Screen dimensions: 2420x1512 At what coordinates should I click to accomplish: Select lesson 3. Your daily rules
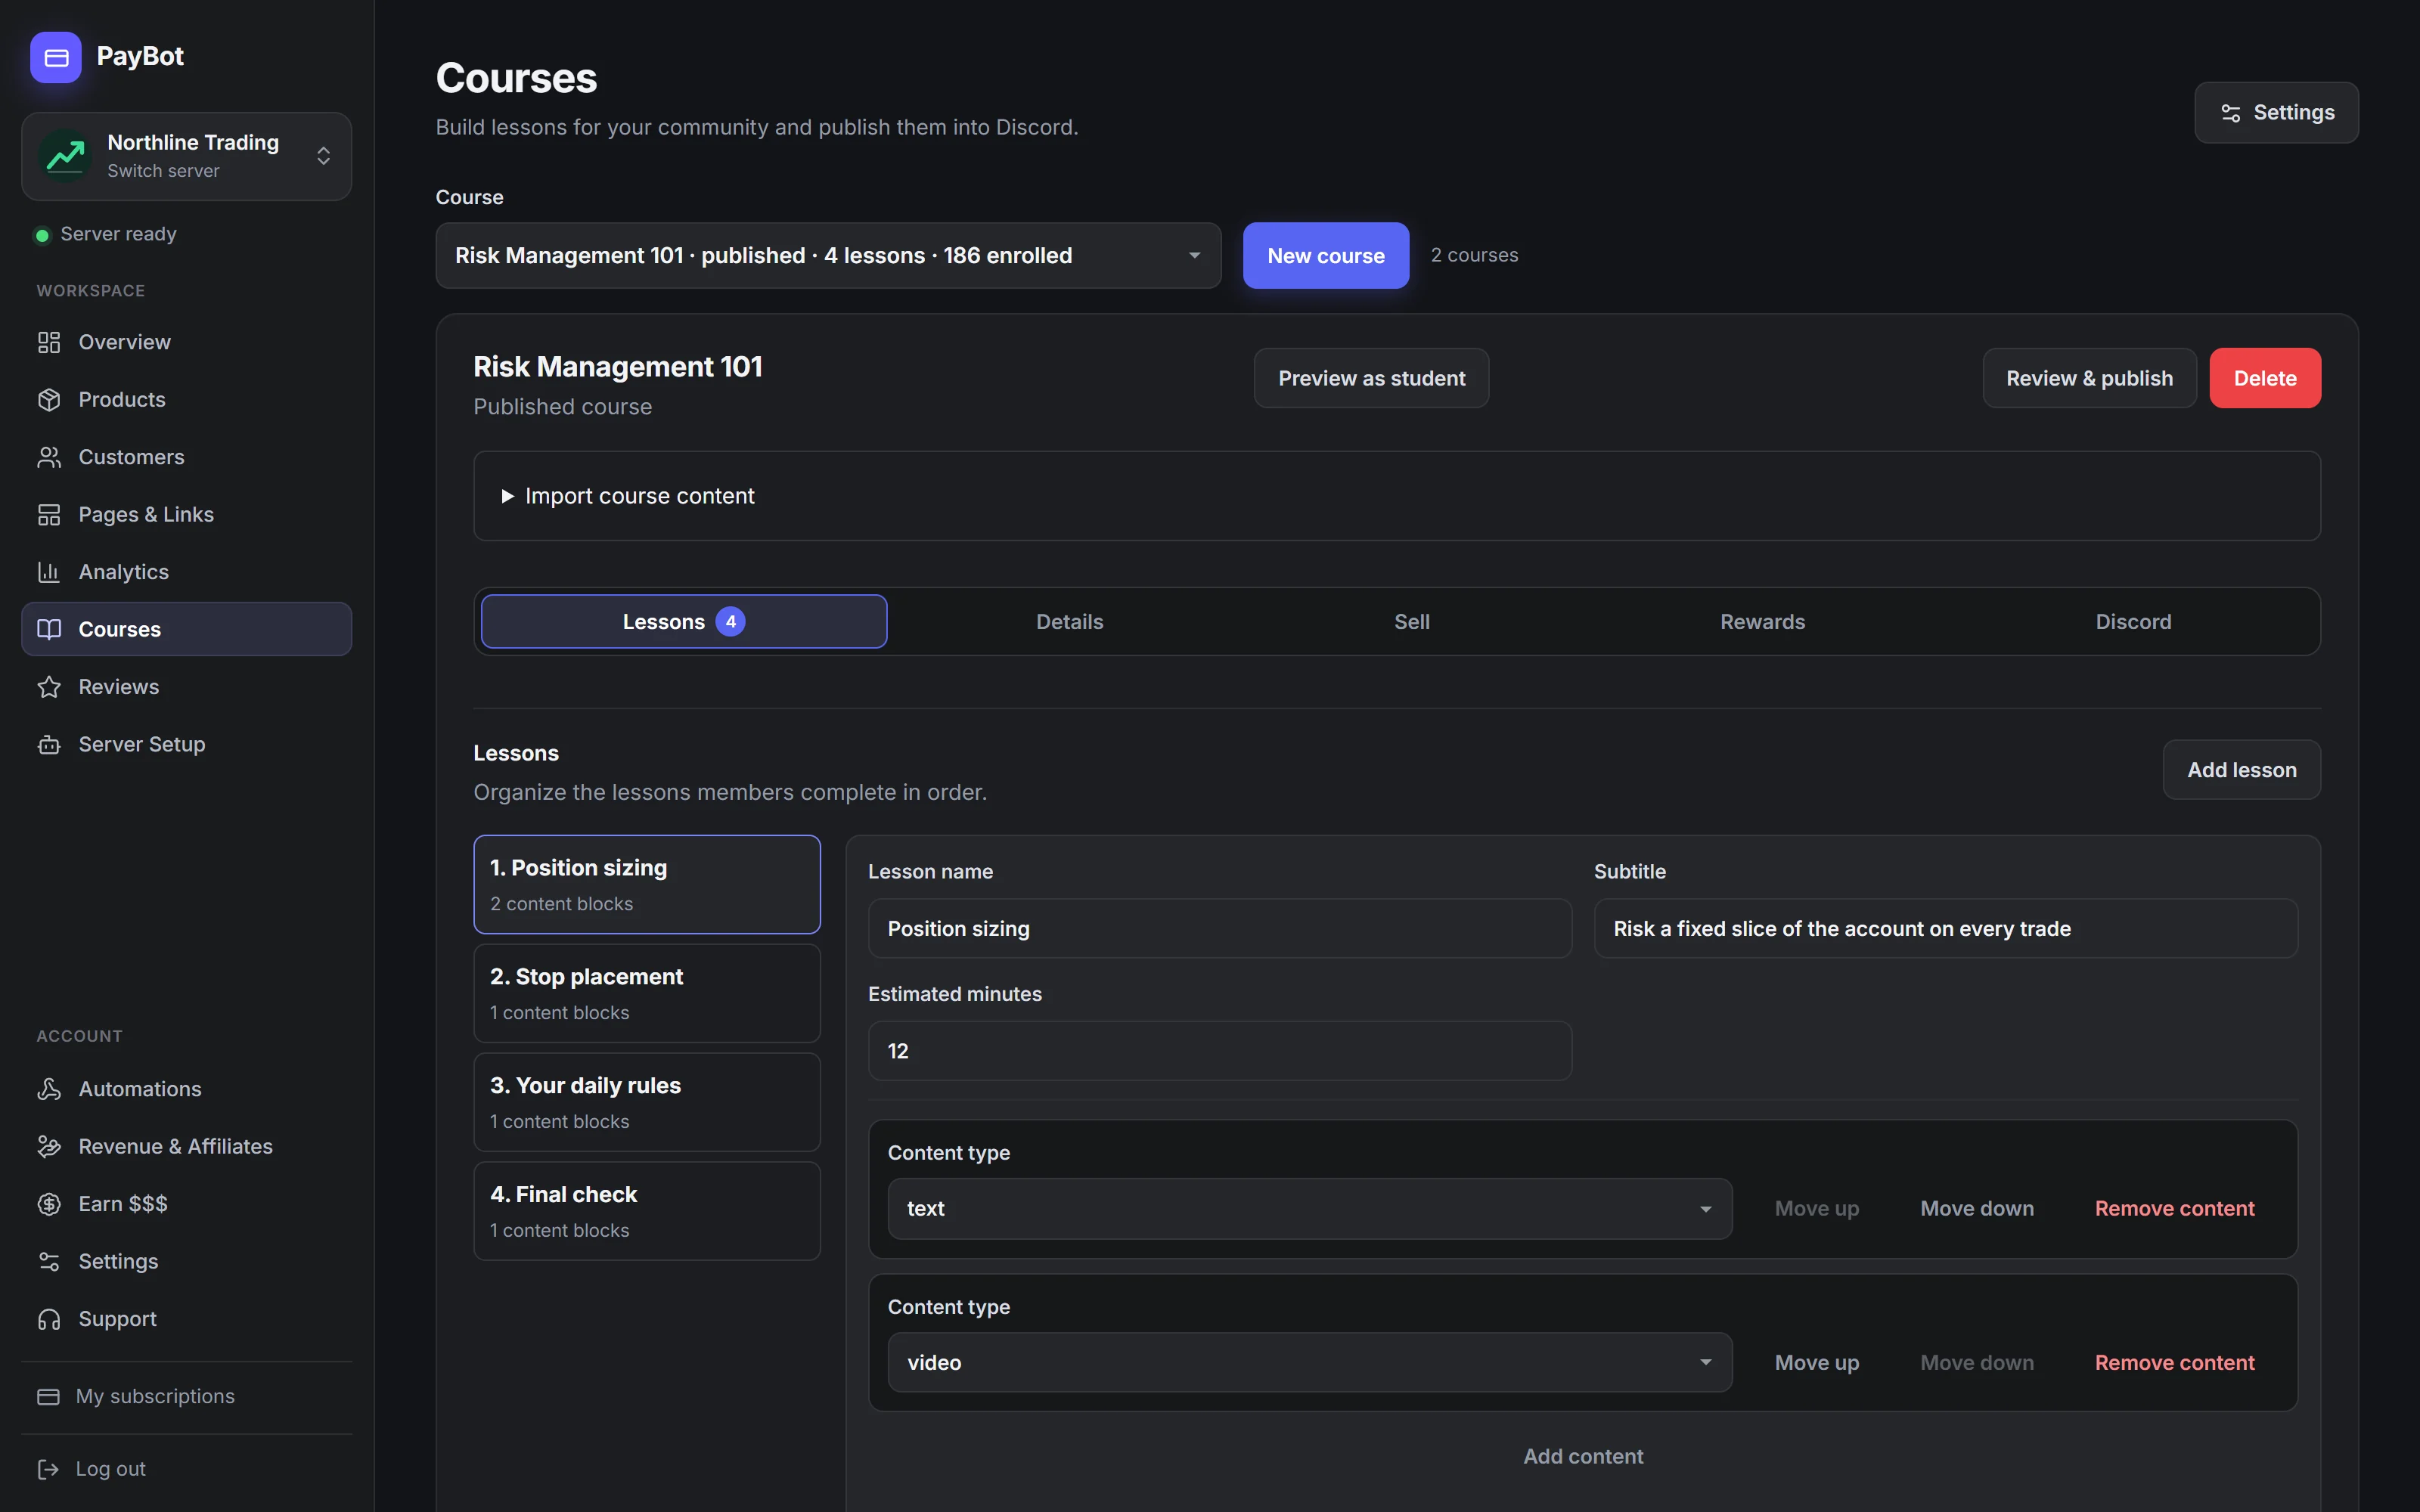[647, 1102]
